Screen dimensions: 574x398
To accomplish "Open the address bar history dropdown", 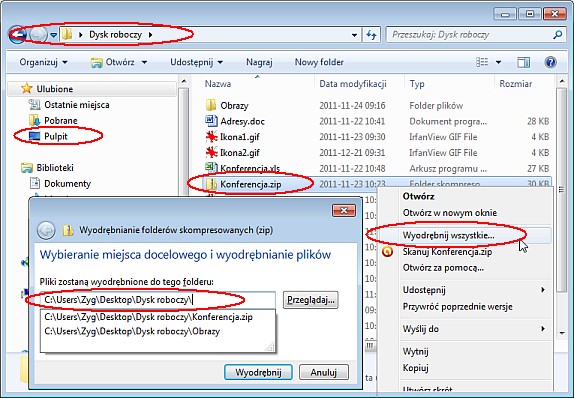I will [x=354, y=35].
